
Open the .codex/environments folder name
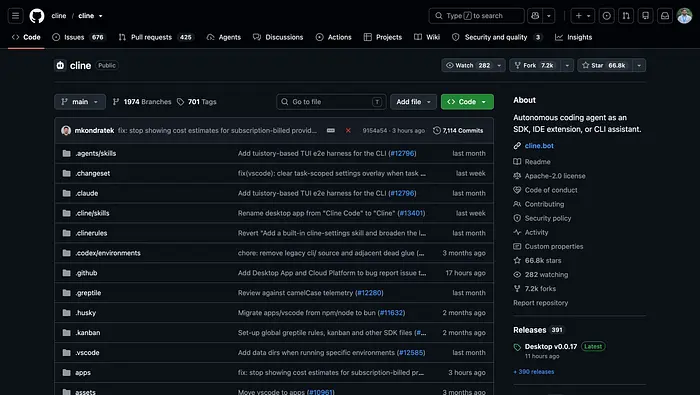pyautogui.click(x=108, y=253)
